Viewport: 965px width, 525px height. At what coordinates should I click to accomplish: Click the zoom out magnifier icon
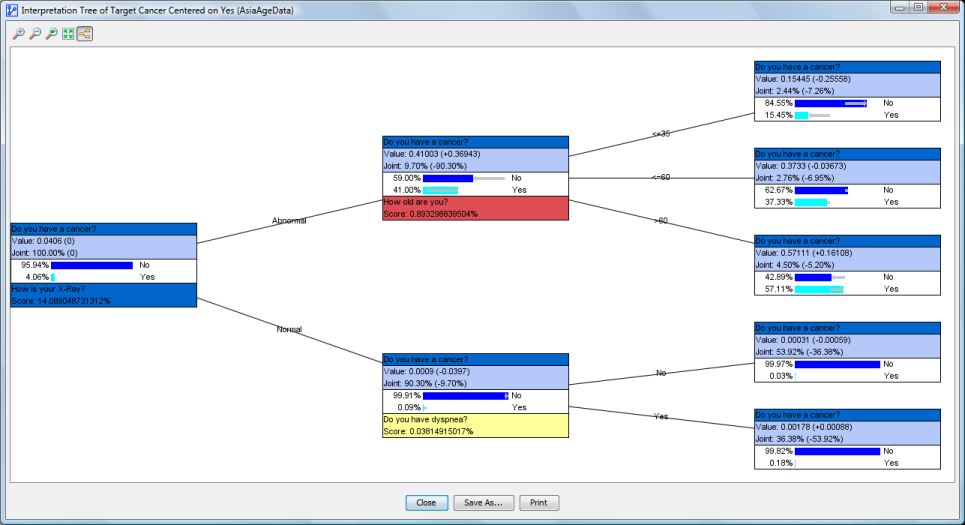click(35, 33)
